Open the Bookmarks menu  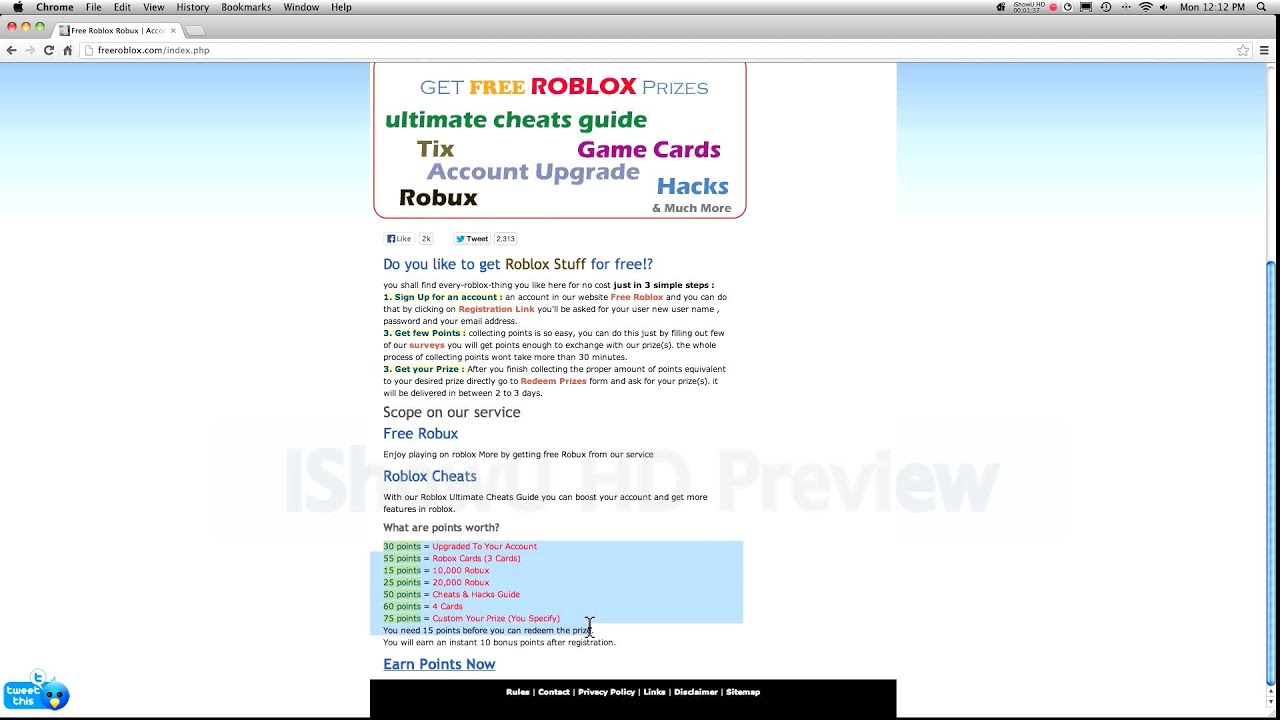[246, 7]
